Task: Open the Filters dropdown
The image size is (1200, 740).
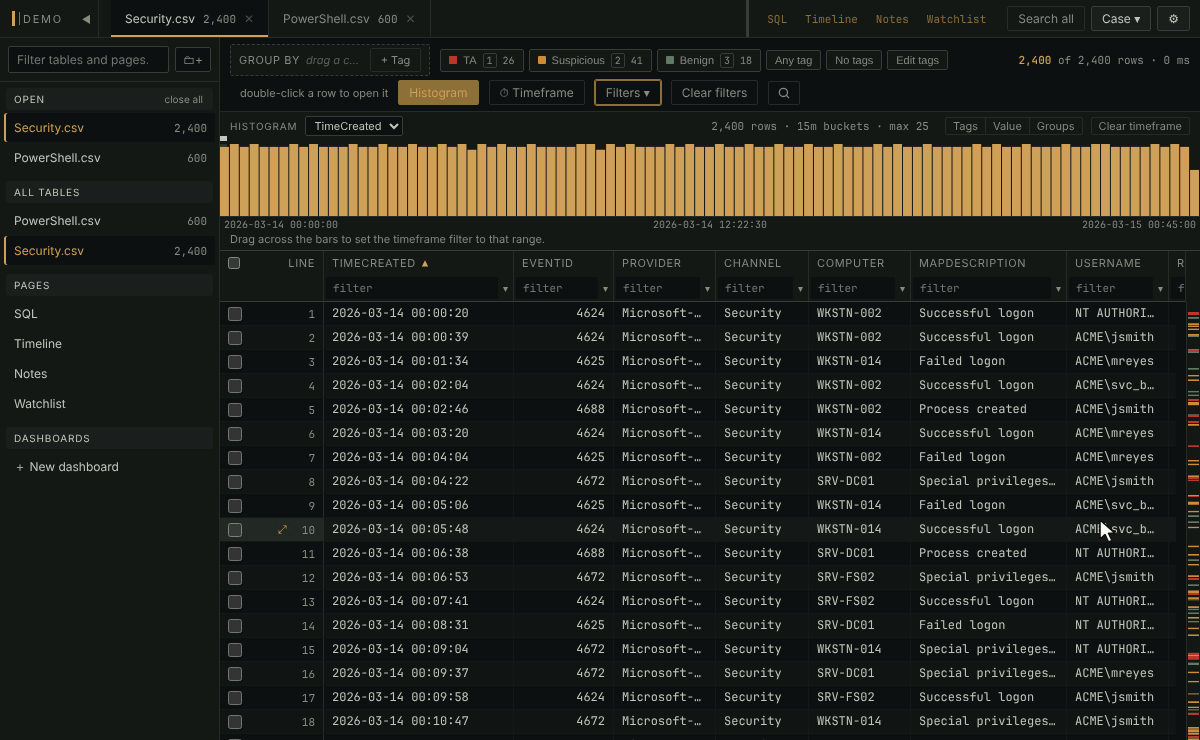Action: tap(628, 93)
